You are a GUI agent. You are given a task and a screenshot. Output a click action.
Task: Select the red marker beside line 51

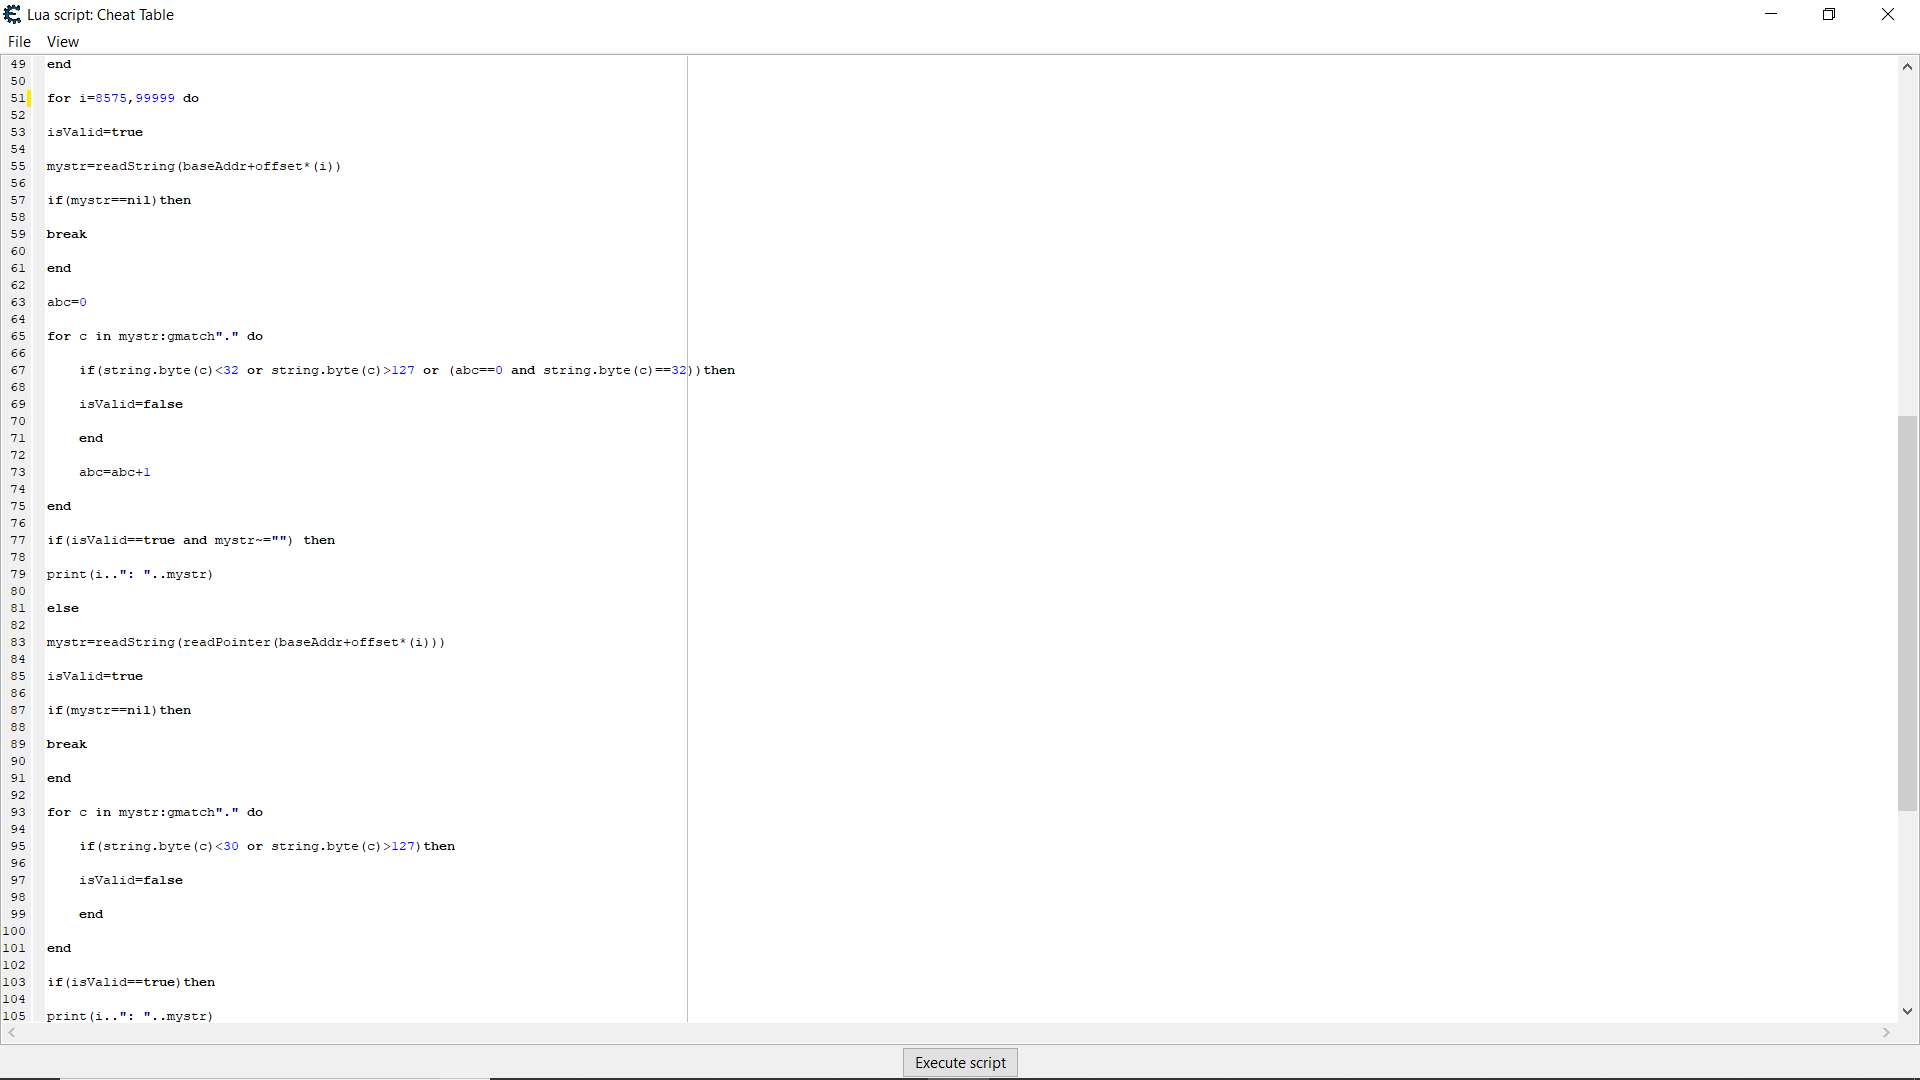pyautogui.click(x=30, y=97)
